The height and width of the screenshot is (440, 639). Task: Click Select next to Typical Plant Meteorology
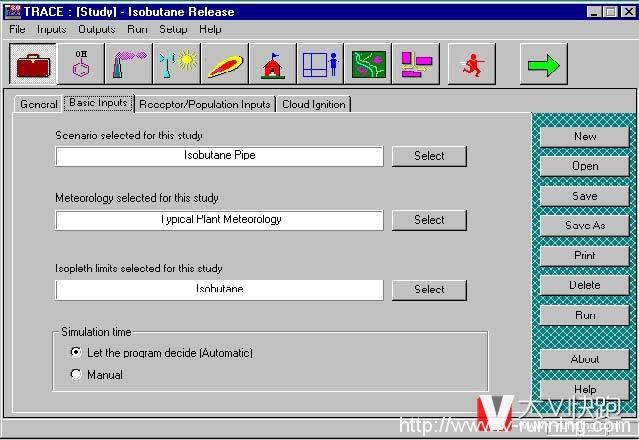429,220
